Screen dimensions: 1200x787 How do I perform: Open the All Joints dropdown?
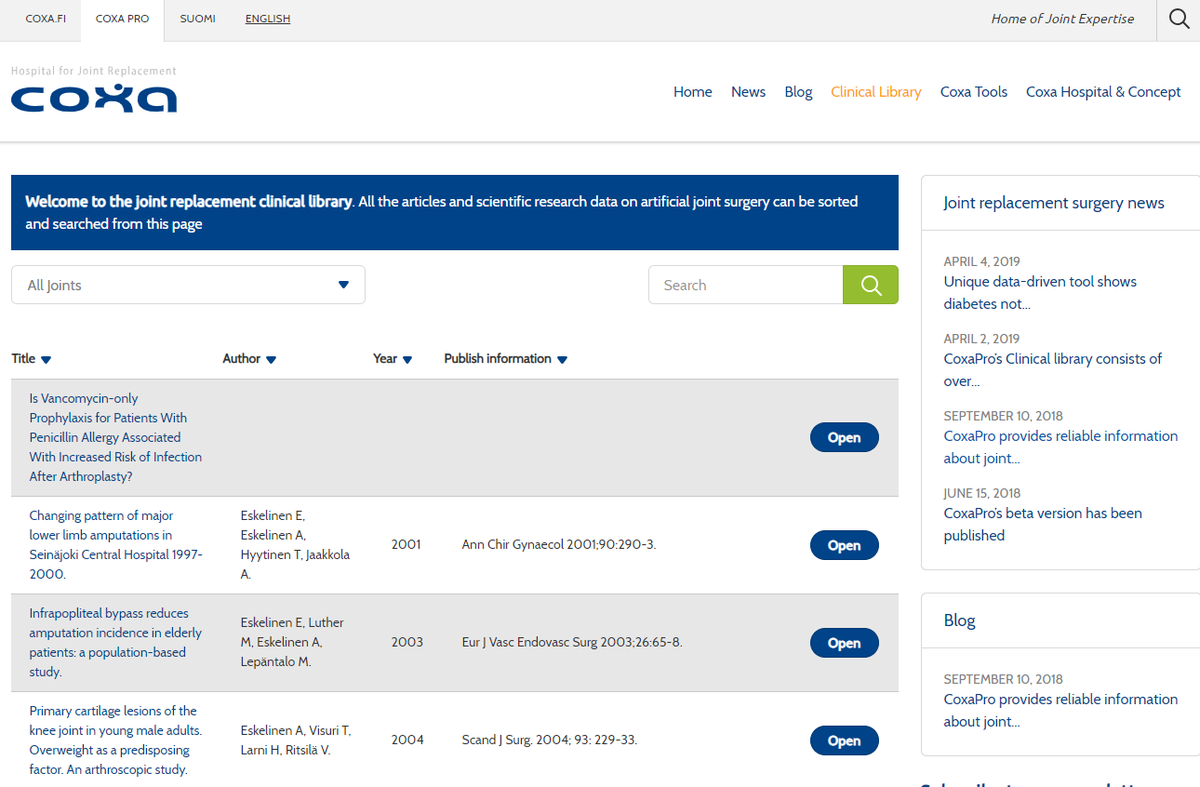pyautogui.click(x=188, y=285)
